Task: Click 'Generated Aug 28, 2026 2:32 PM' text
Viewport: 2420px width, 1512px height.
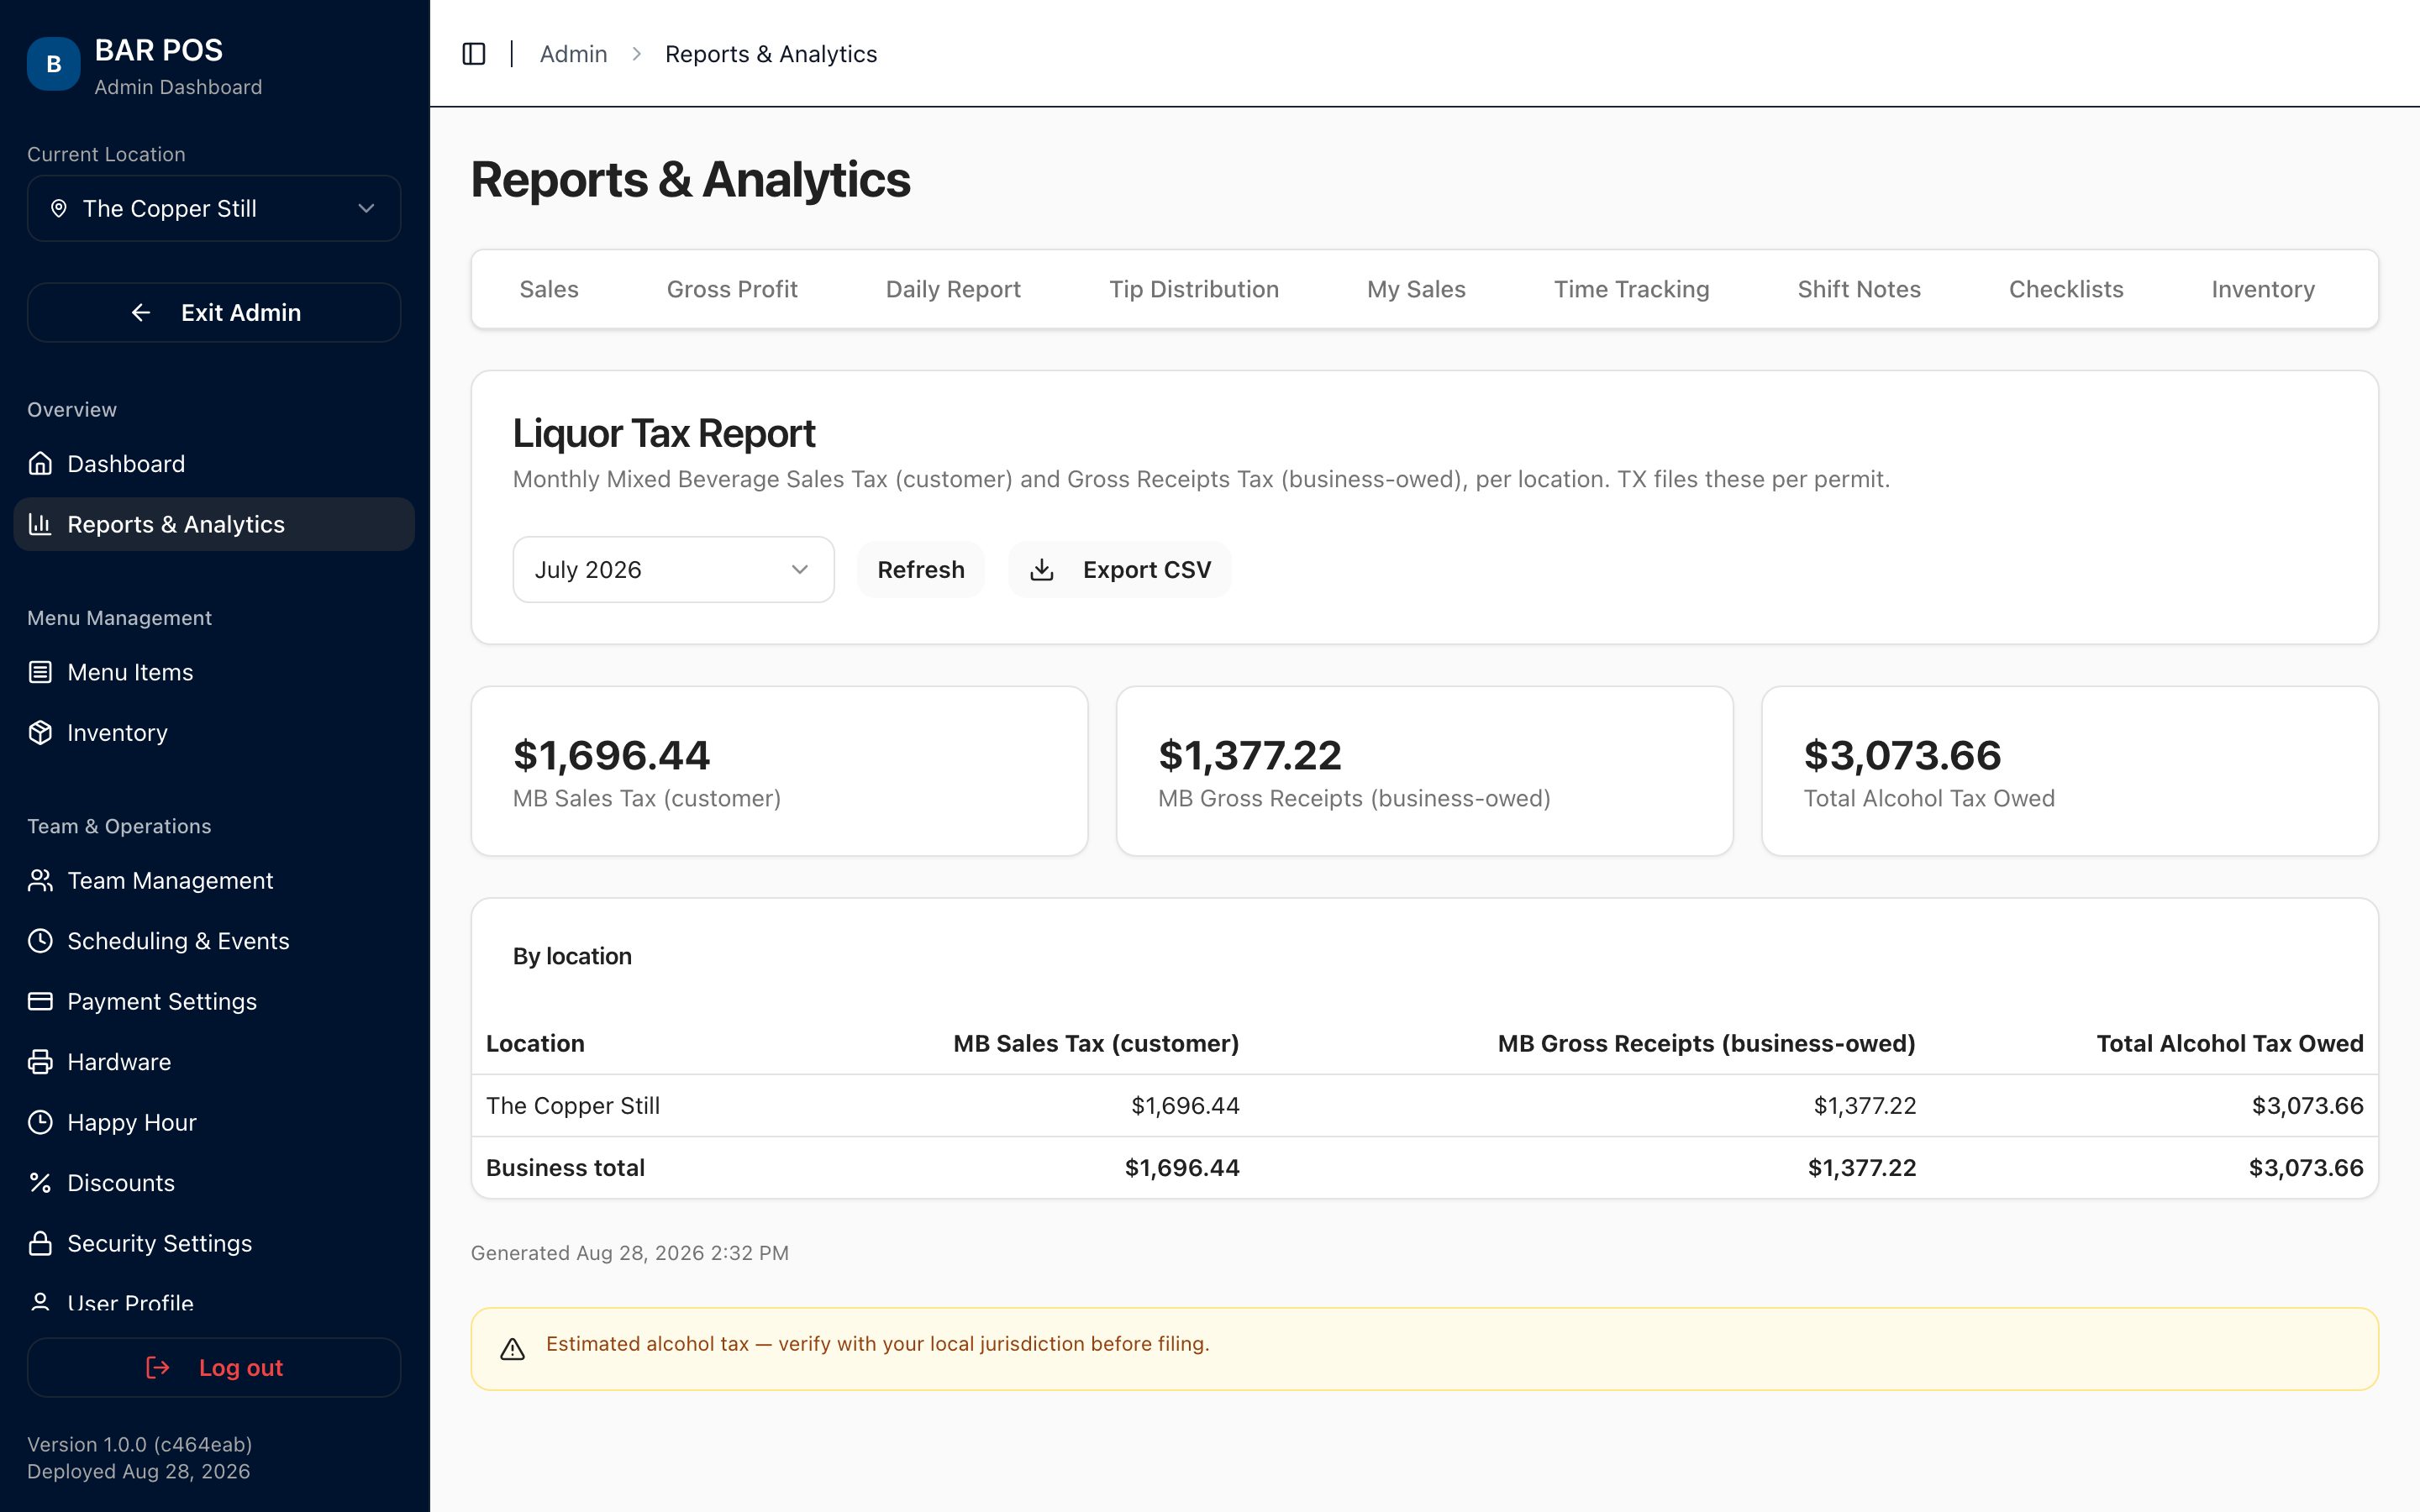Action: point(630,1253)
